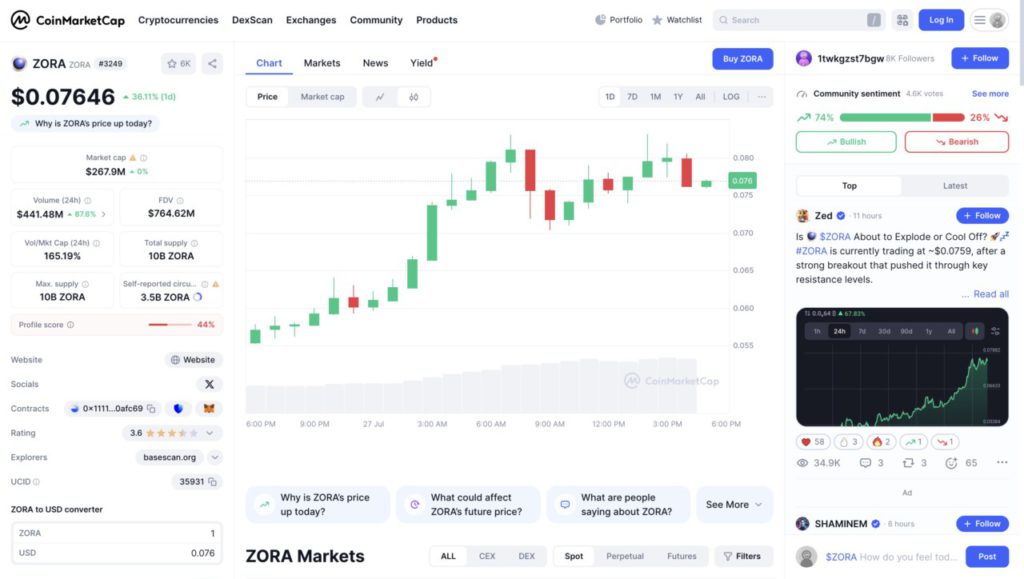Open the QR app download icon
Viewport: 1024px width, 579px height.
tap(902, 20)
